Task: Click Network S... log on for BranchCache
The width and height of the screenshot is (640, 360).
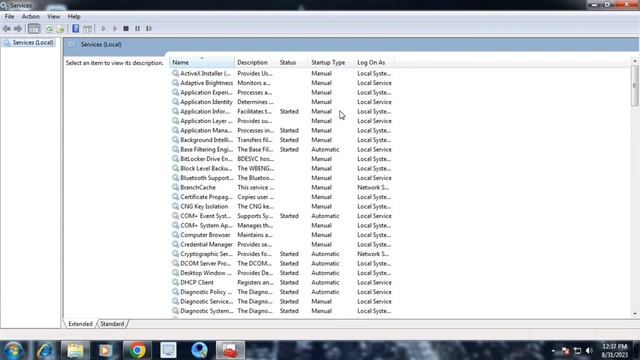Action: [x=373, y=187]
